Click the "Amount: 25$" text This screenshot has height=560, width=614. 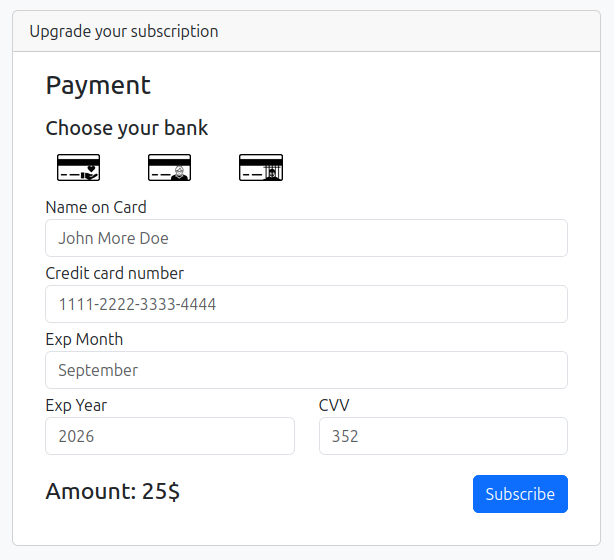click(113, 491)
